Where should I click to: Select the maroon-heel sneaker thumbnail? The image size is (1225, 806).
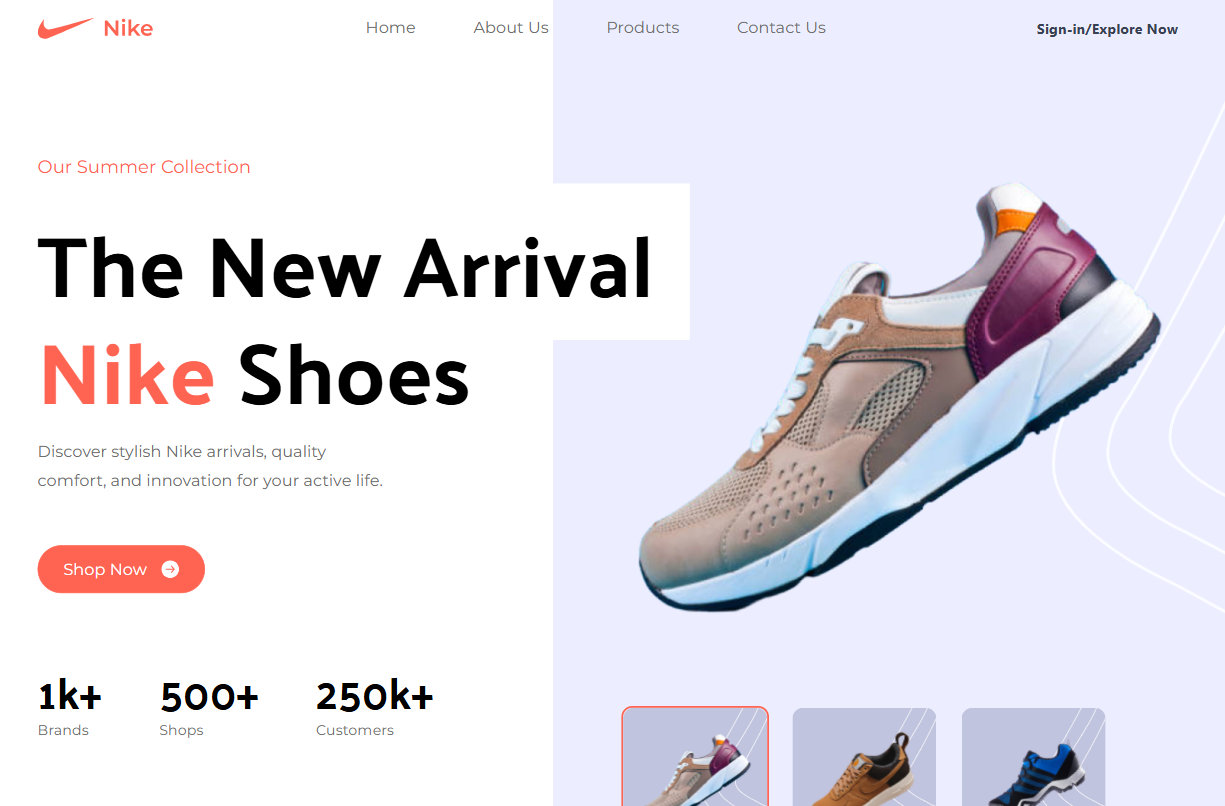695,757
